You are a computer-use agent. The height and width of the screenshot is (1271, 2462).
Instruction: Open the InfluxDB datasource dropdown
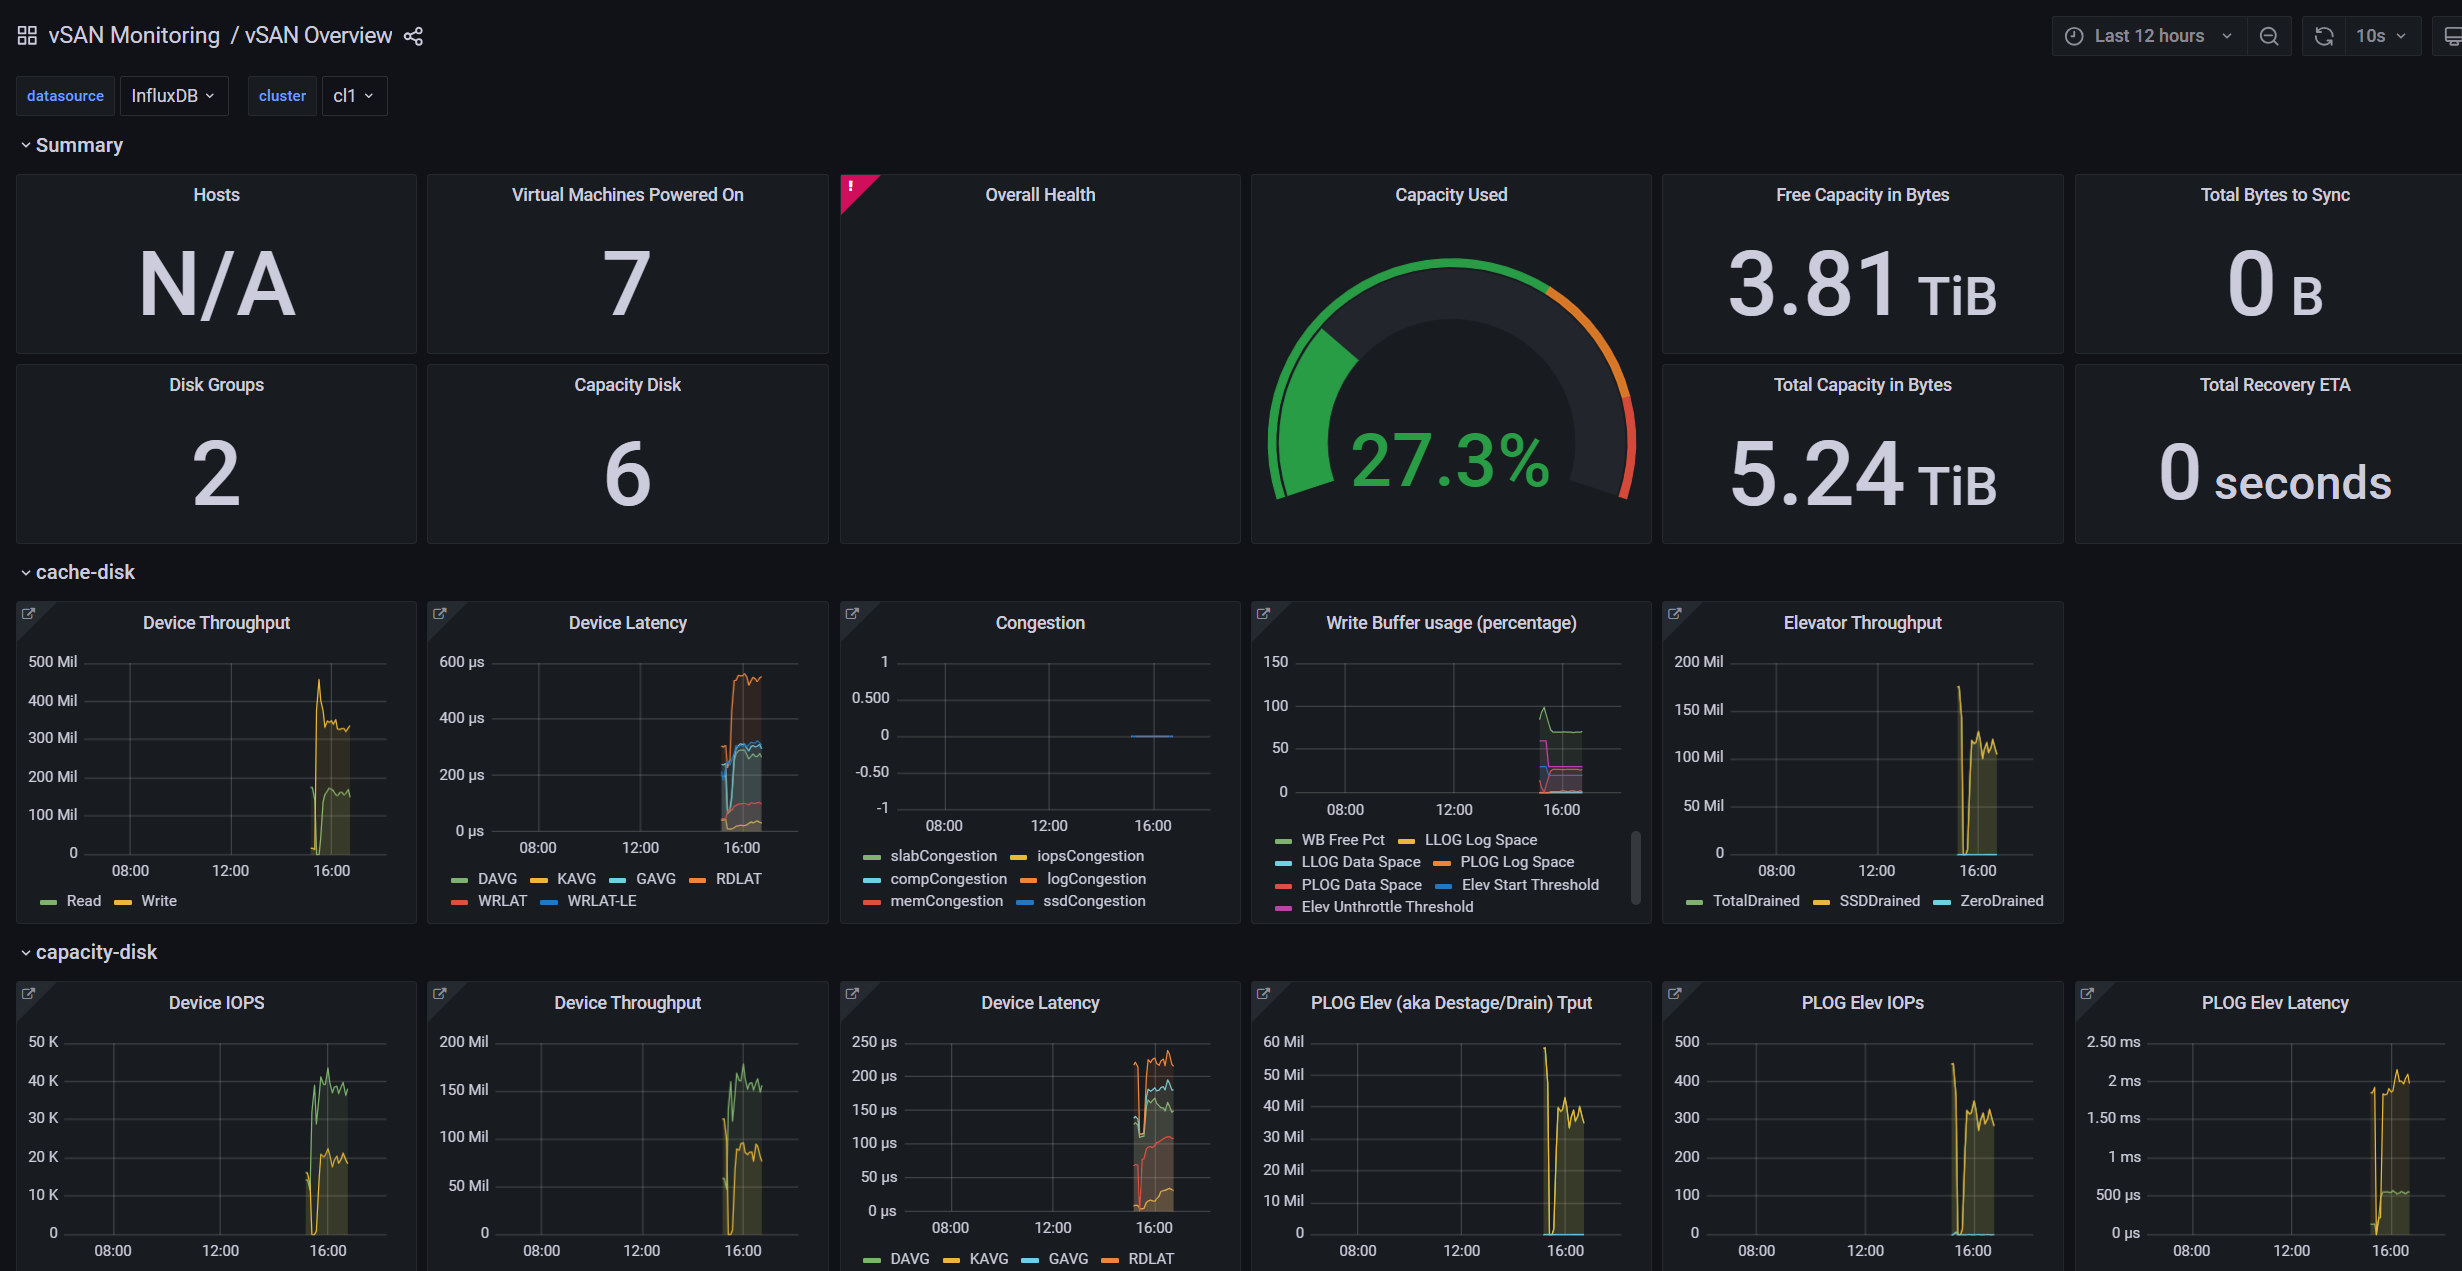pyautogui.click(x=173, y=96)
